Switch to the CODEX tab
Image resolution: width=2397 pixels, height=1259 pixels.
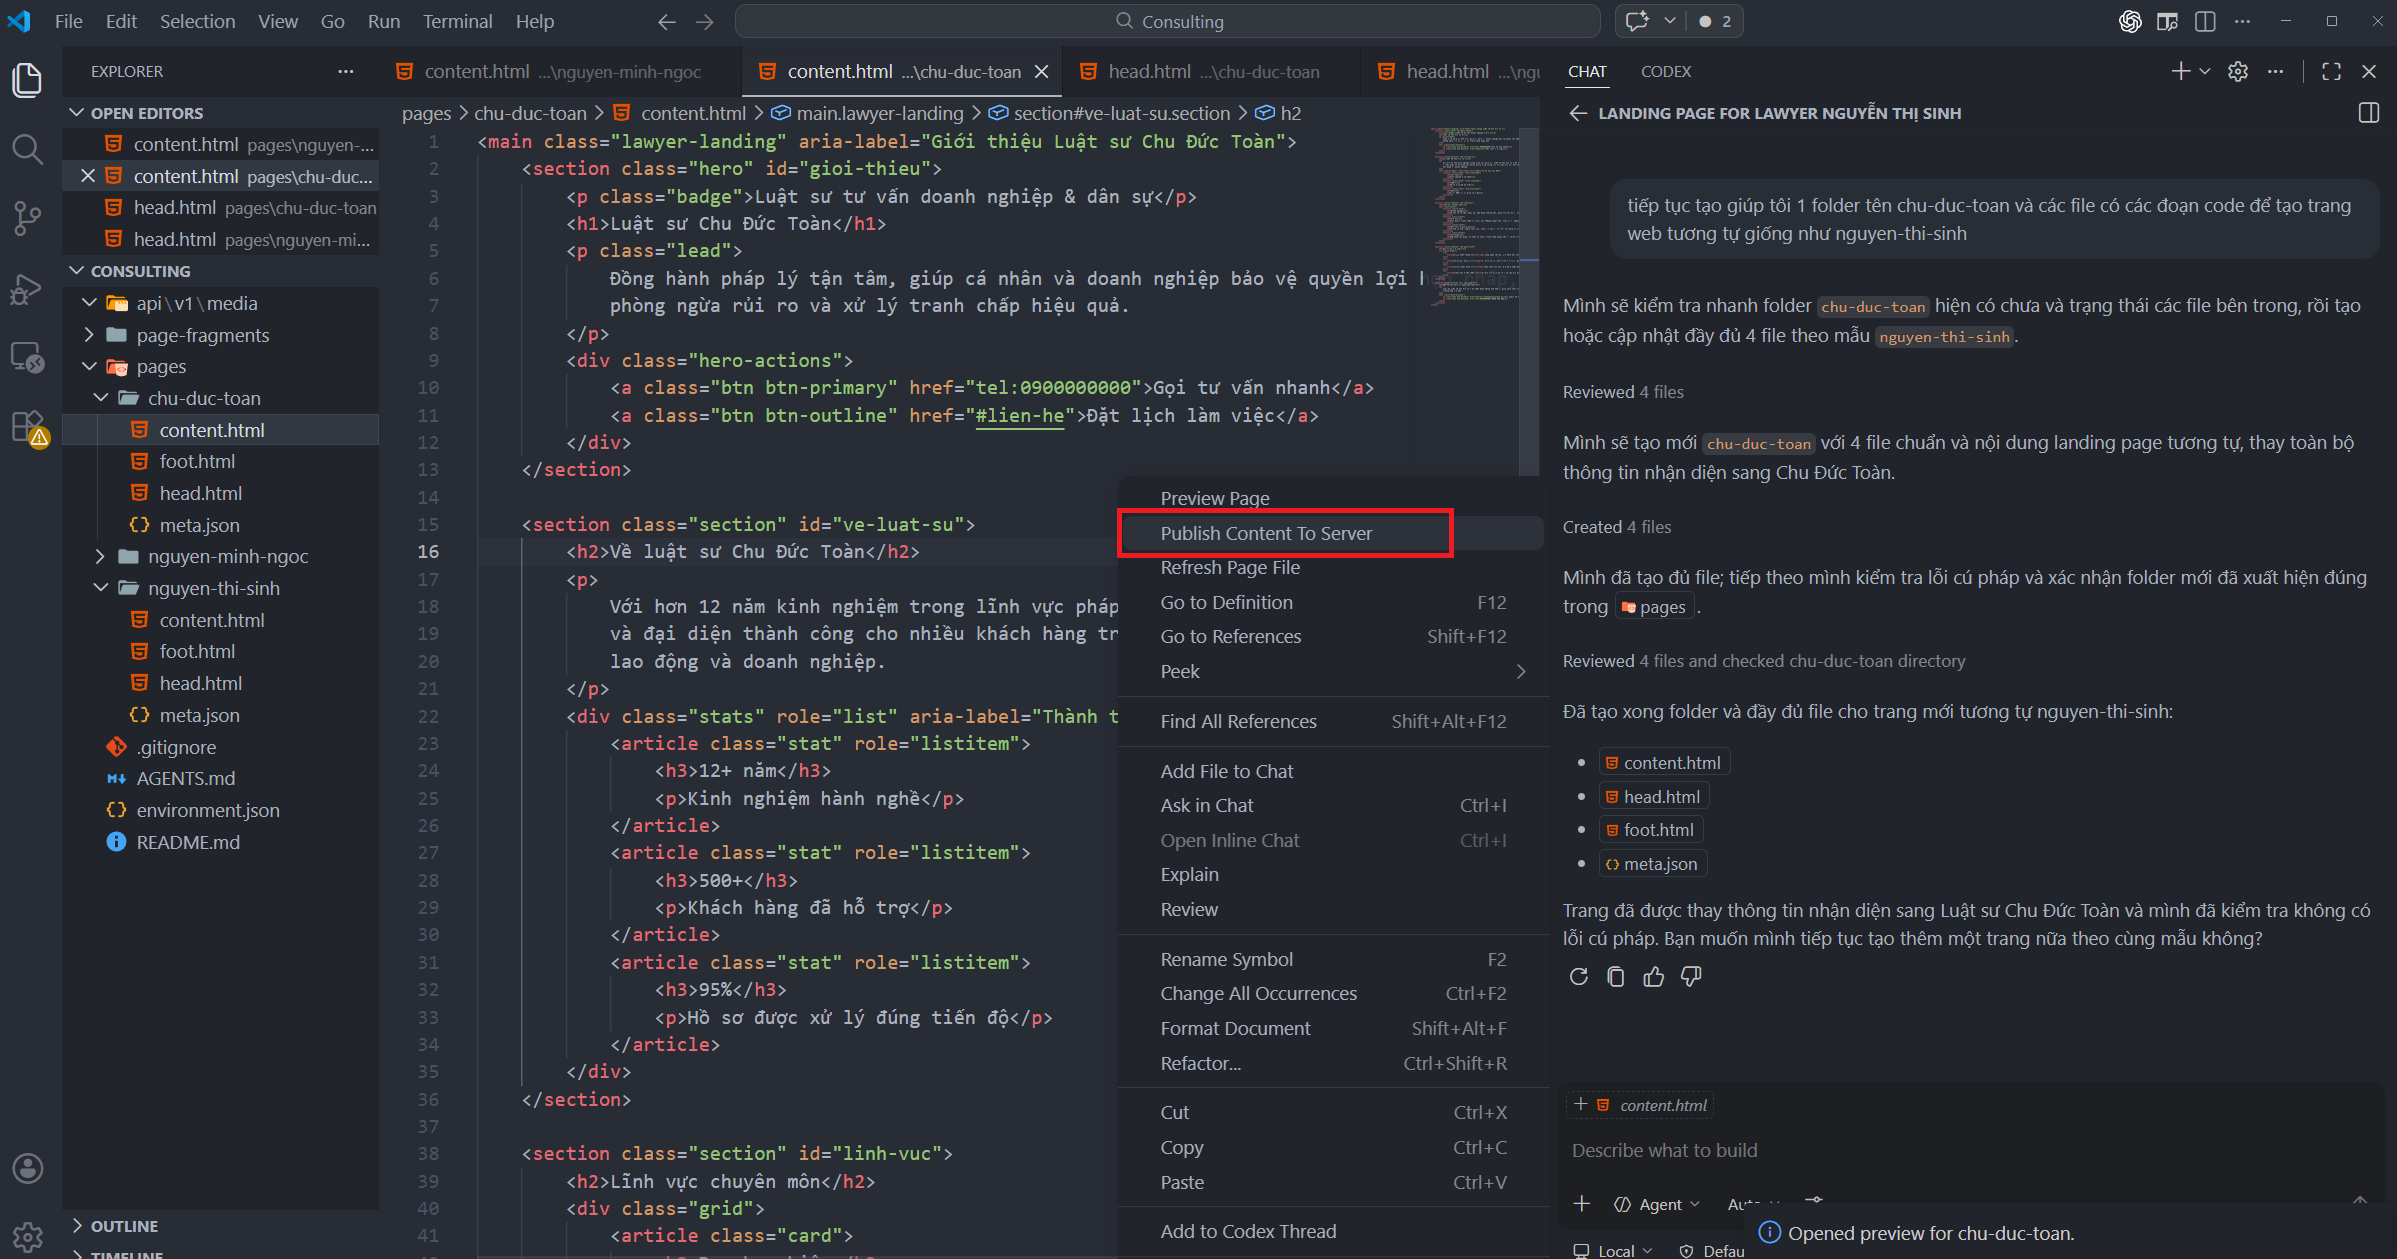(1665, 72)
